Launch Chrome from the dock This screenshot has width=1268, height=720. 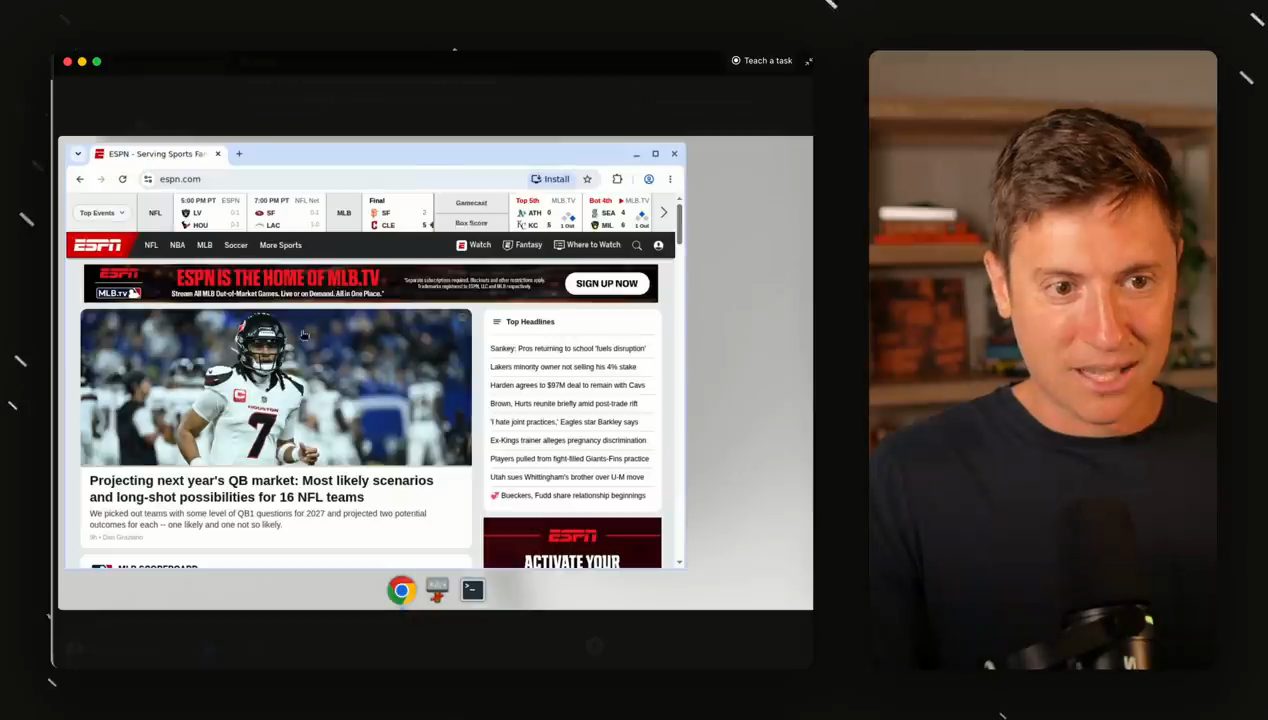[401, 590]
